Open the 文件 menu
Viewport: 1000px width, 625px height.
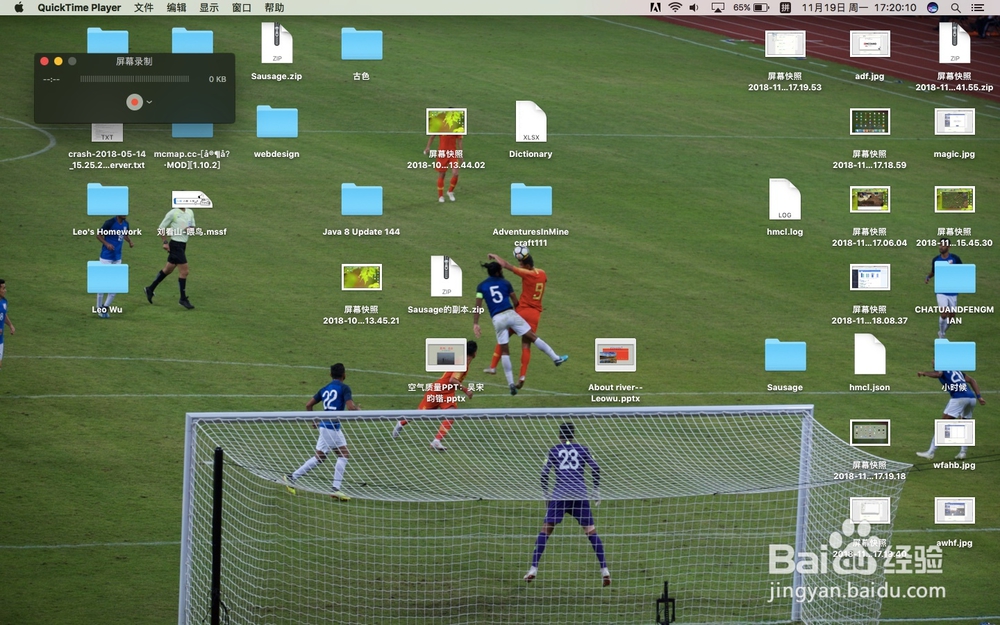(x=143, y=8)
